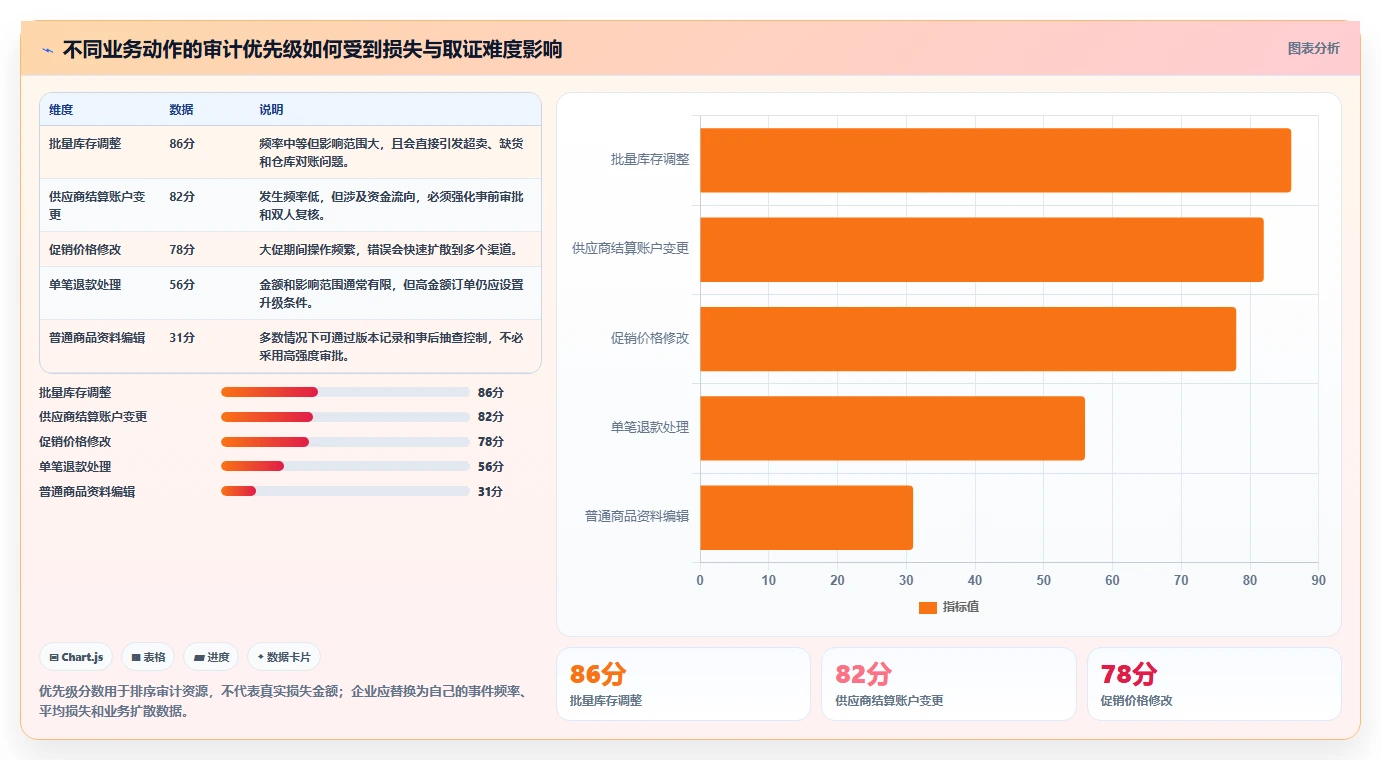Open the 86分 批量库存调整 data card
Viewport: 1381px width, 760px height.
(x=683, y=684)
